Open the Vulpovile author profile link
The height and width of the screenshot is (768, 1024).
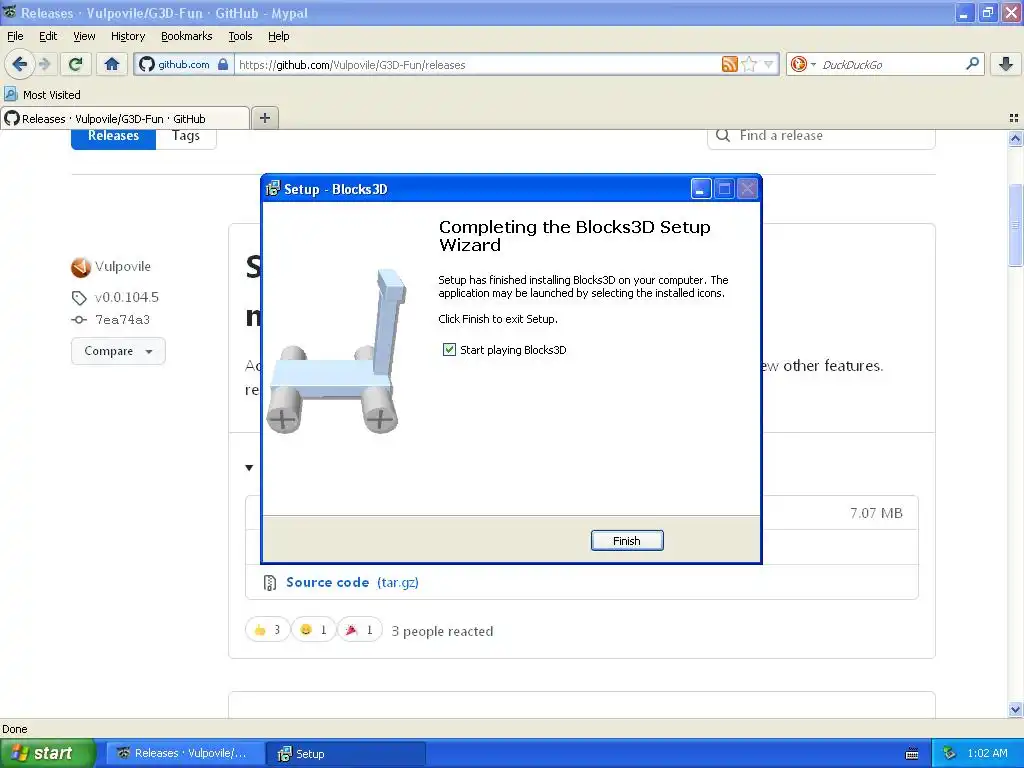pyautogui.click(x=123, y=266)
